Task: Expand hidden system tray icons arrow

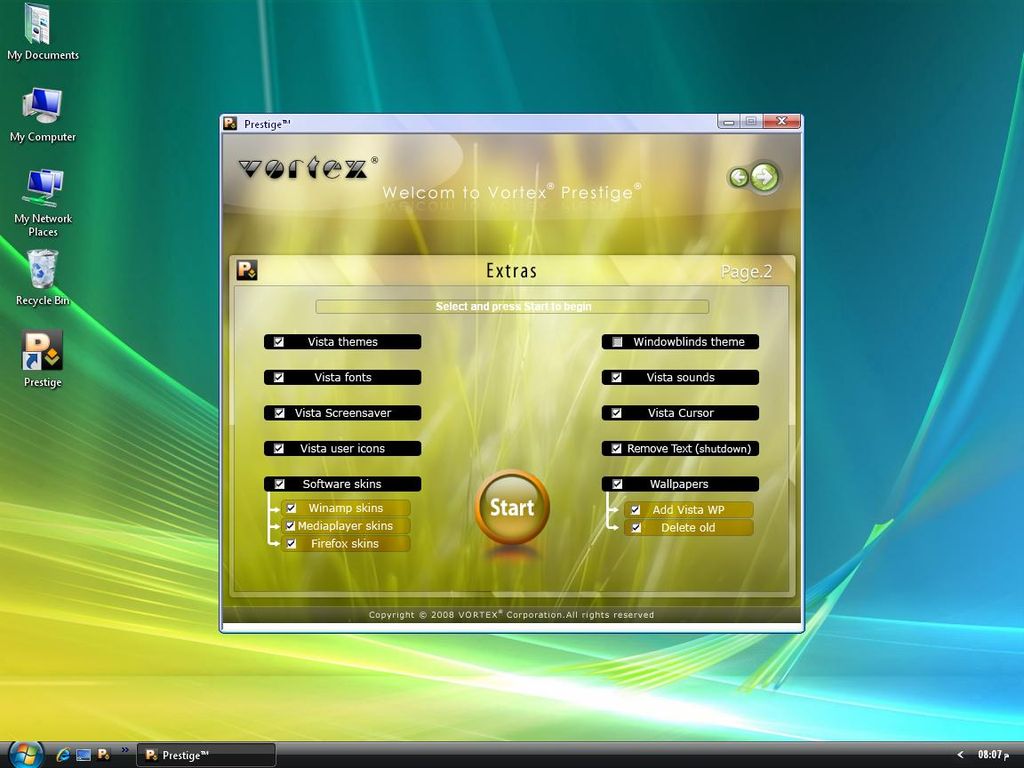Action: pos(960,755)
